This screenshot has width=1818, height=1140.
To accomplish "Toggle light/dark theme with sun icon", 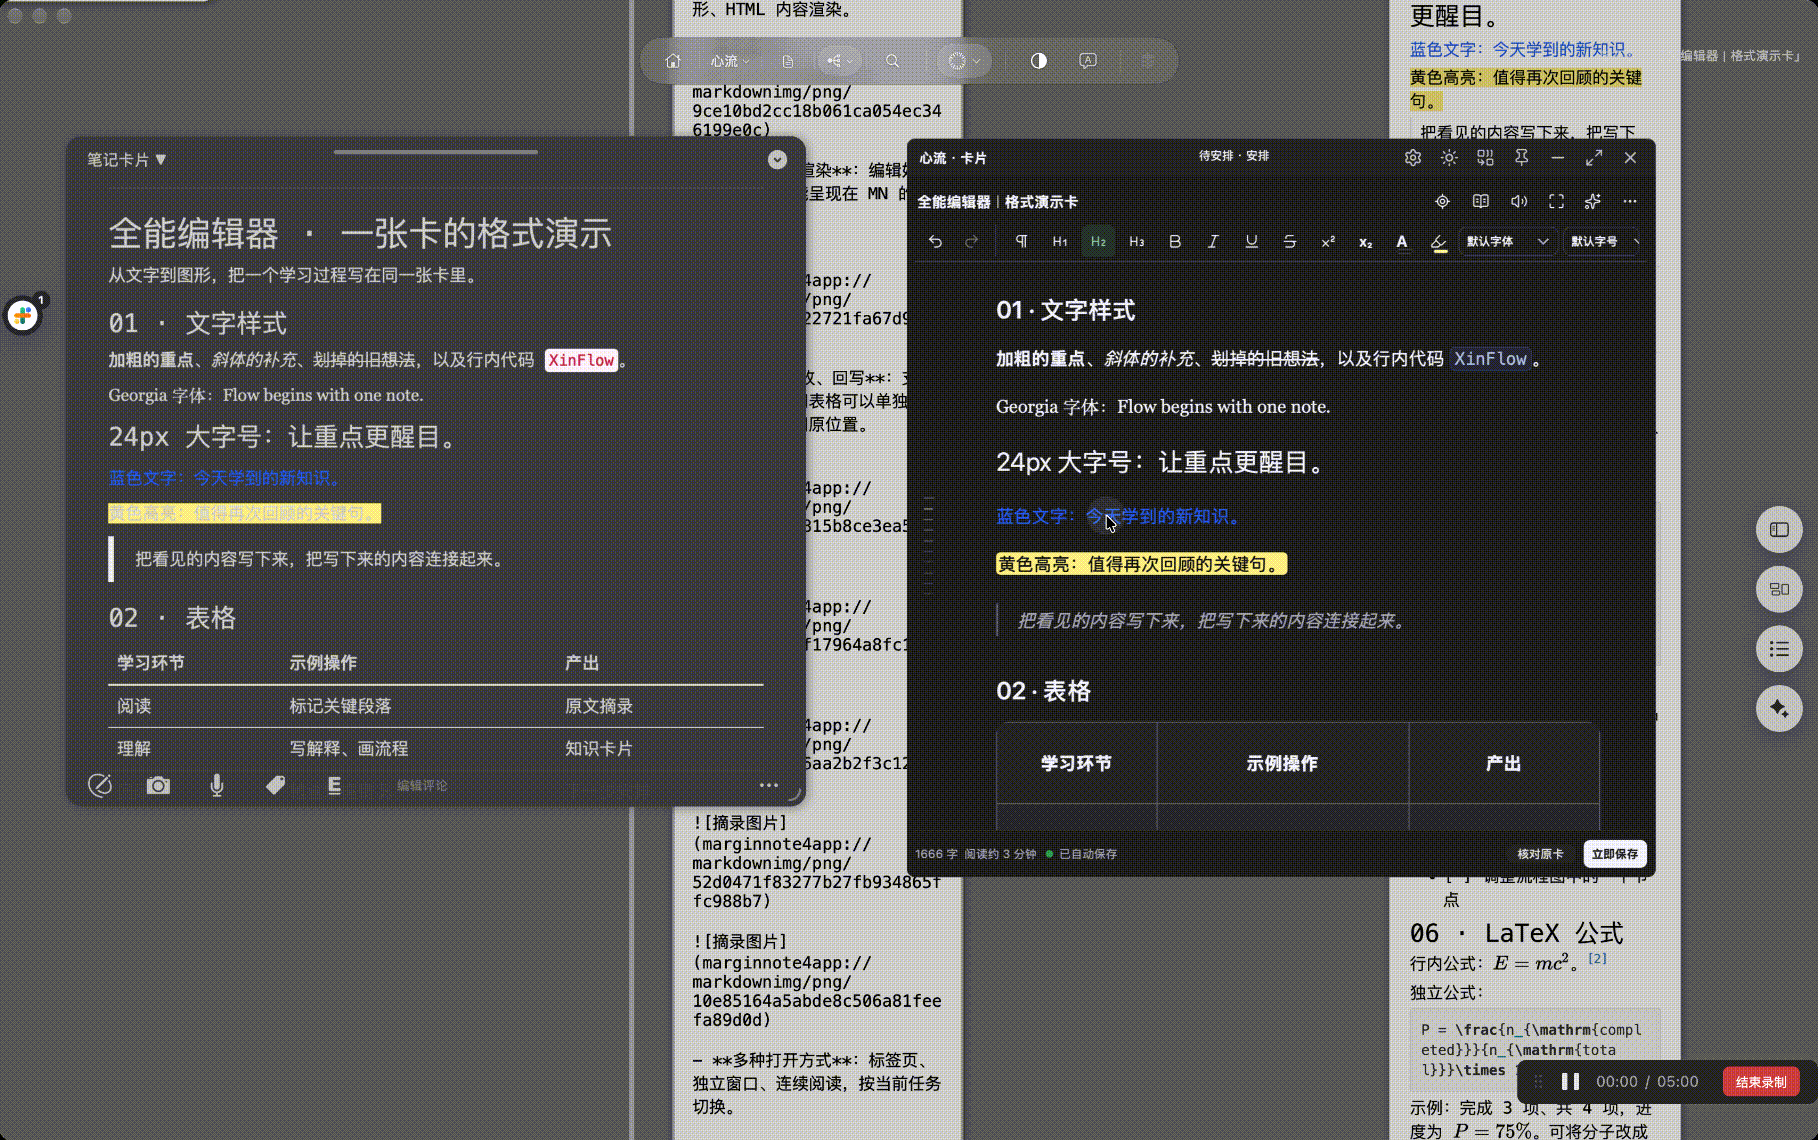I will pos(1449,158).
